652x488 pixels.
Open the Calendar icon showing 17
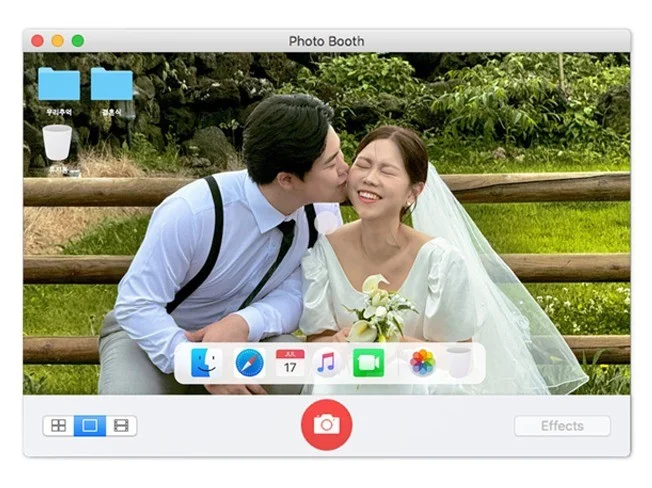coord(290,362)
